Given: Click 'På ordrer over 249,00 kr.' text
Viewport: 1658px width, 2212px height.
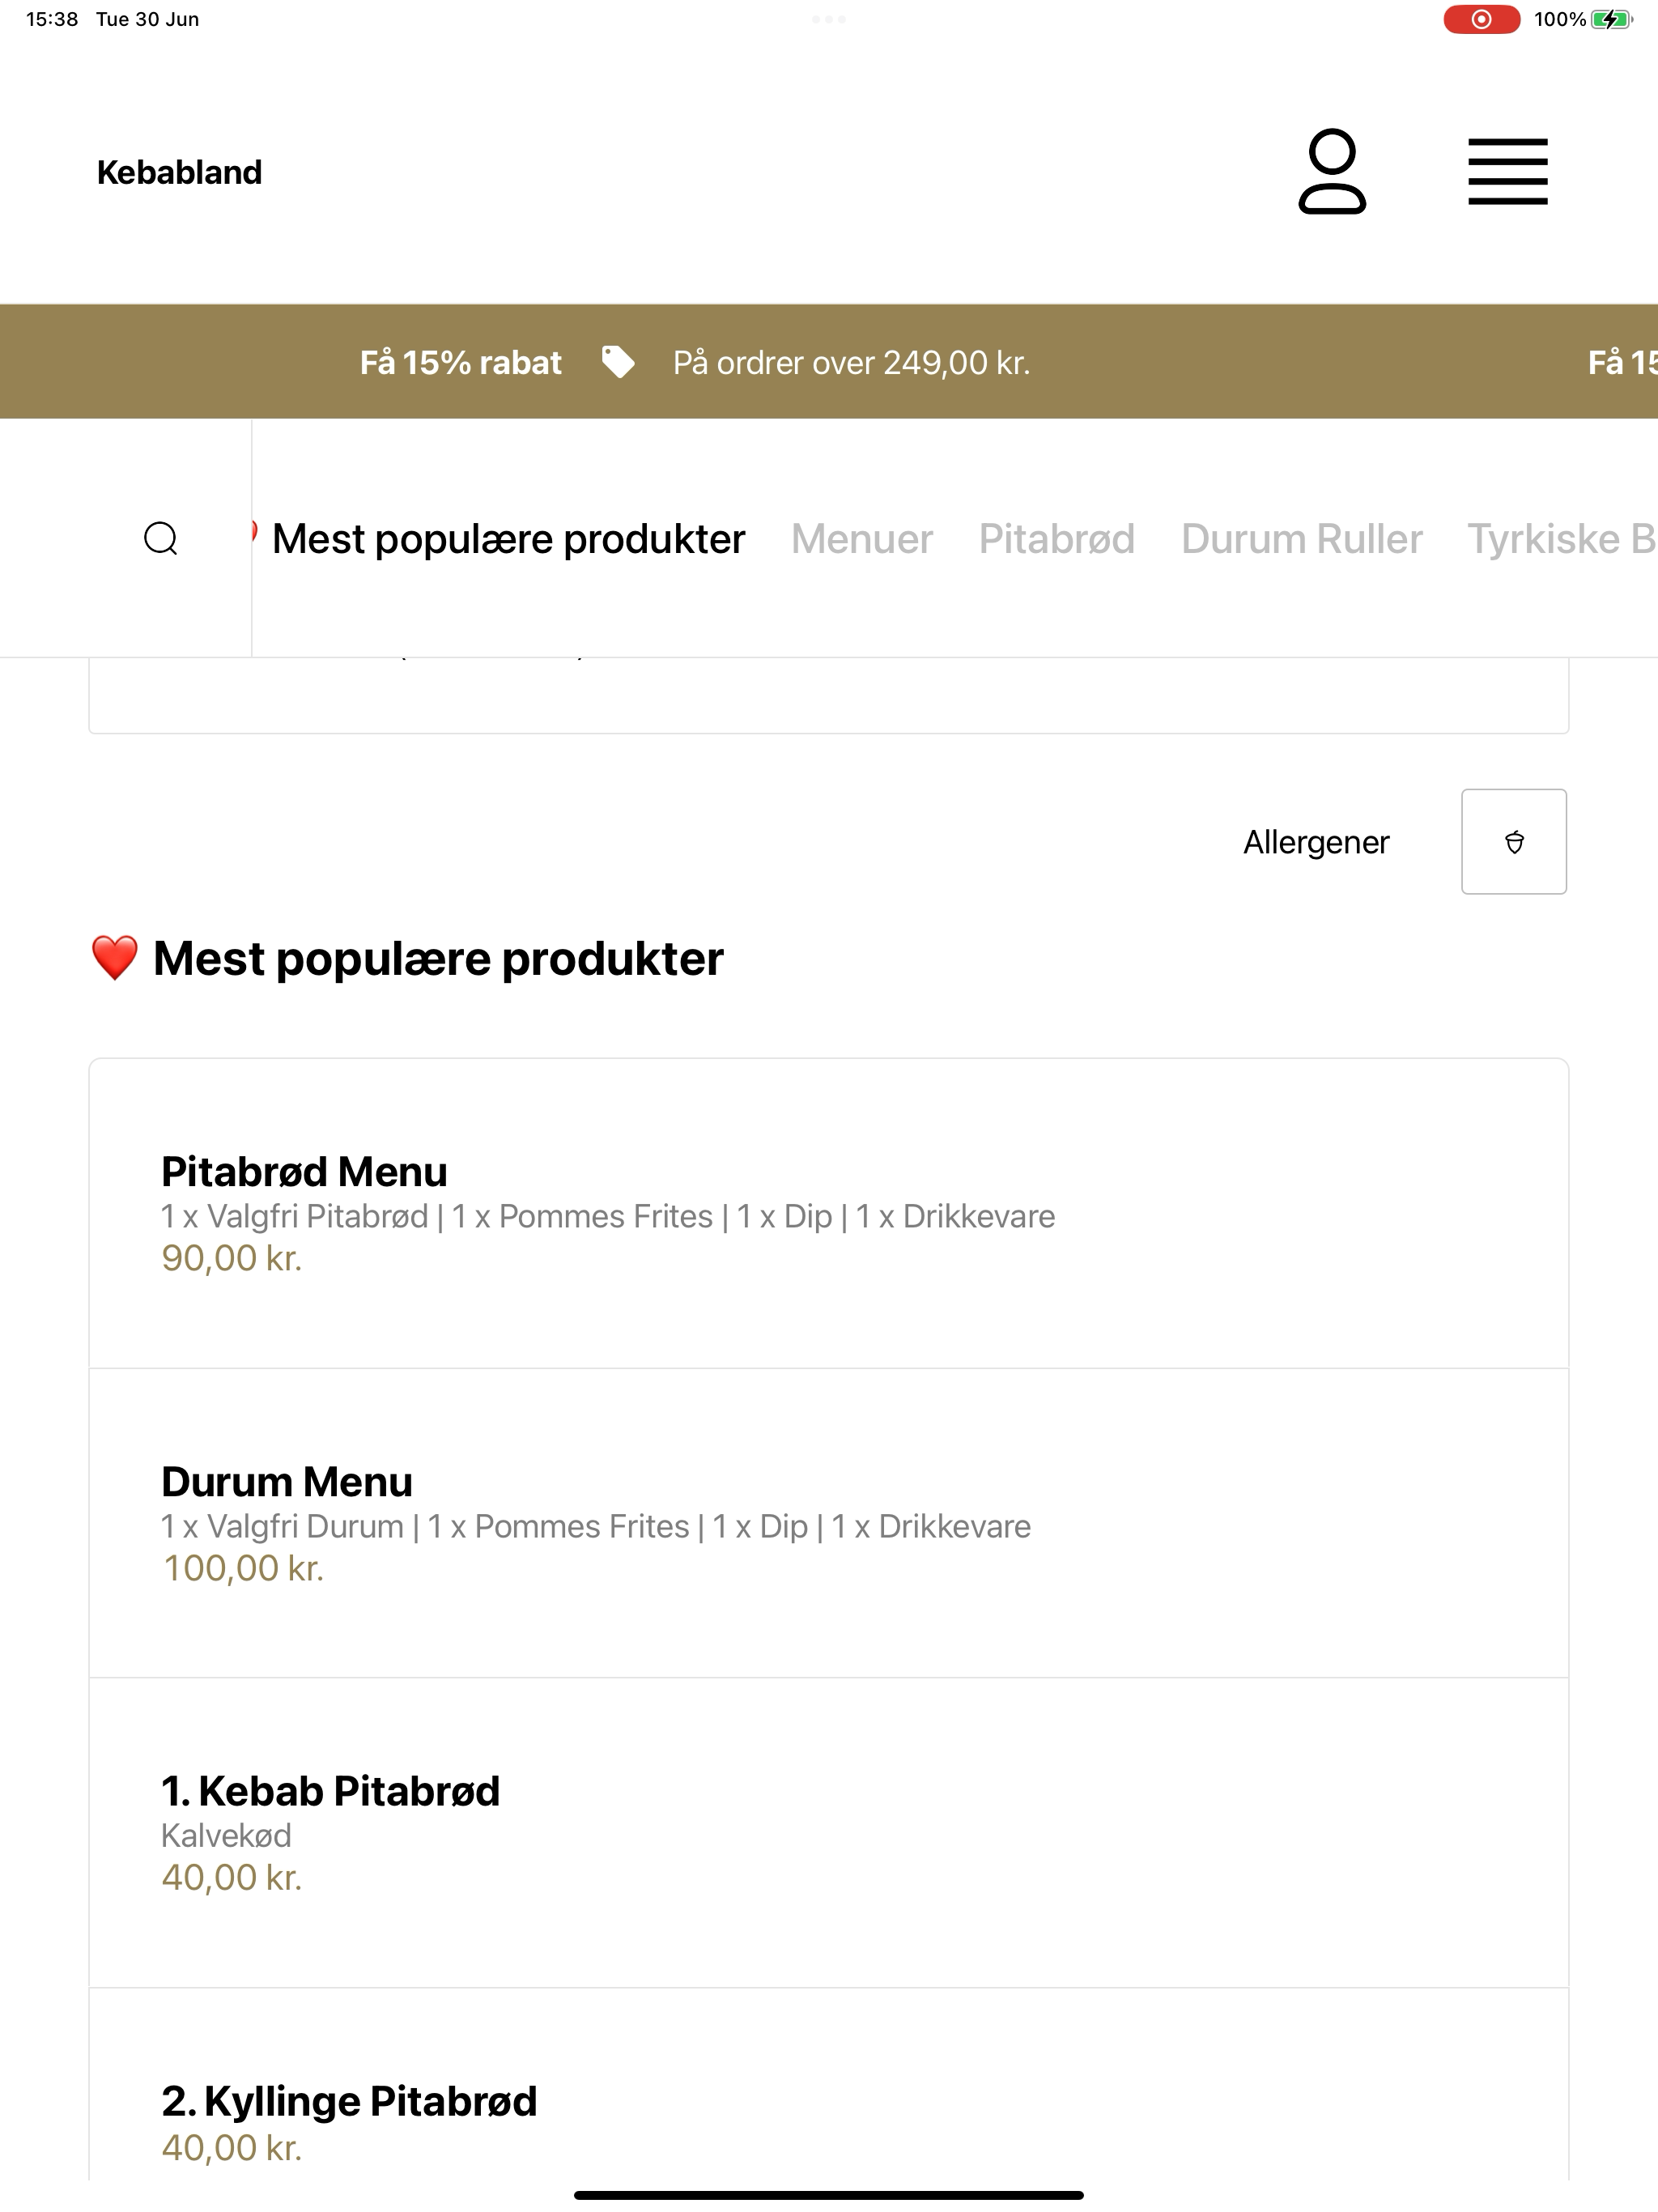Looking at the screenshot, I should pyautogui.click(x=852, y=362).
